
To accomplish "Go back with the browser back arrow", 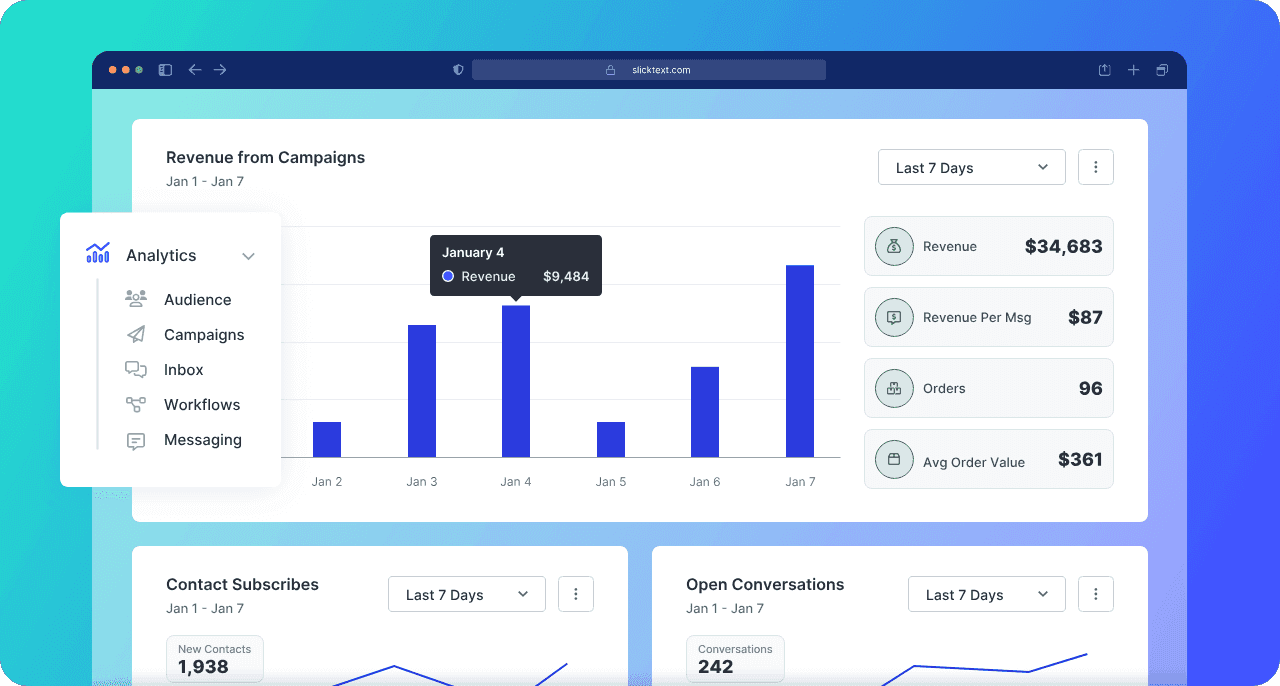I will click(x=195, y=70).
